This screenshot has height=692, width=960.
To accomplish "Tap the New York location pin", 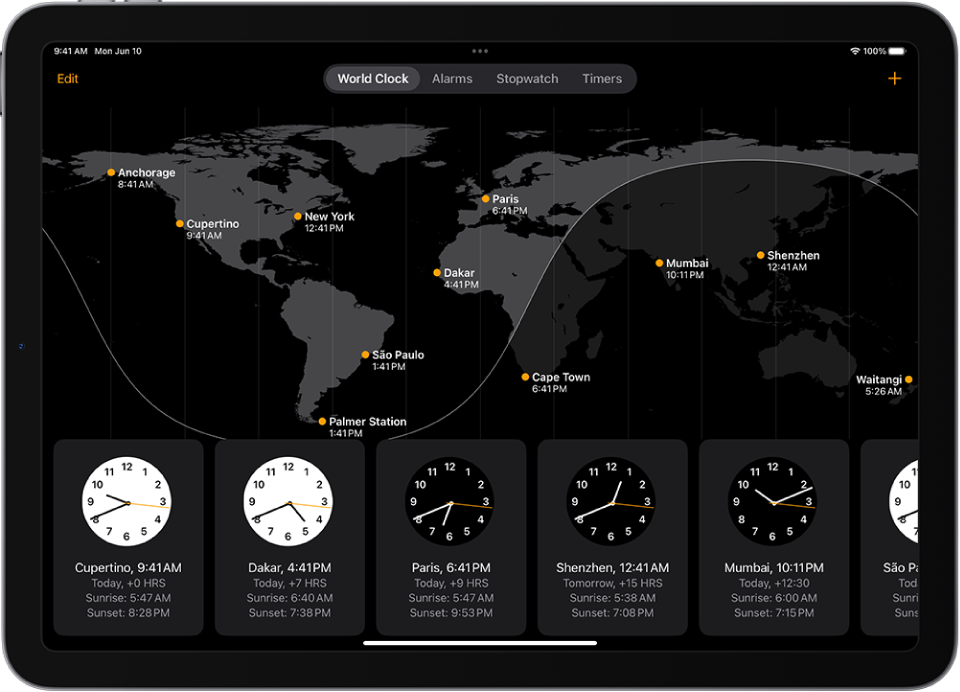I will [x=297, y=216].
